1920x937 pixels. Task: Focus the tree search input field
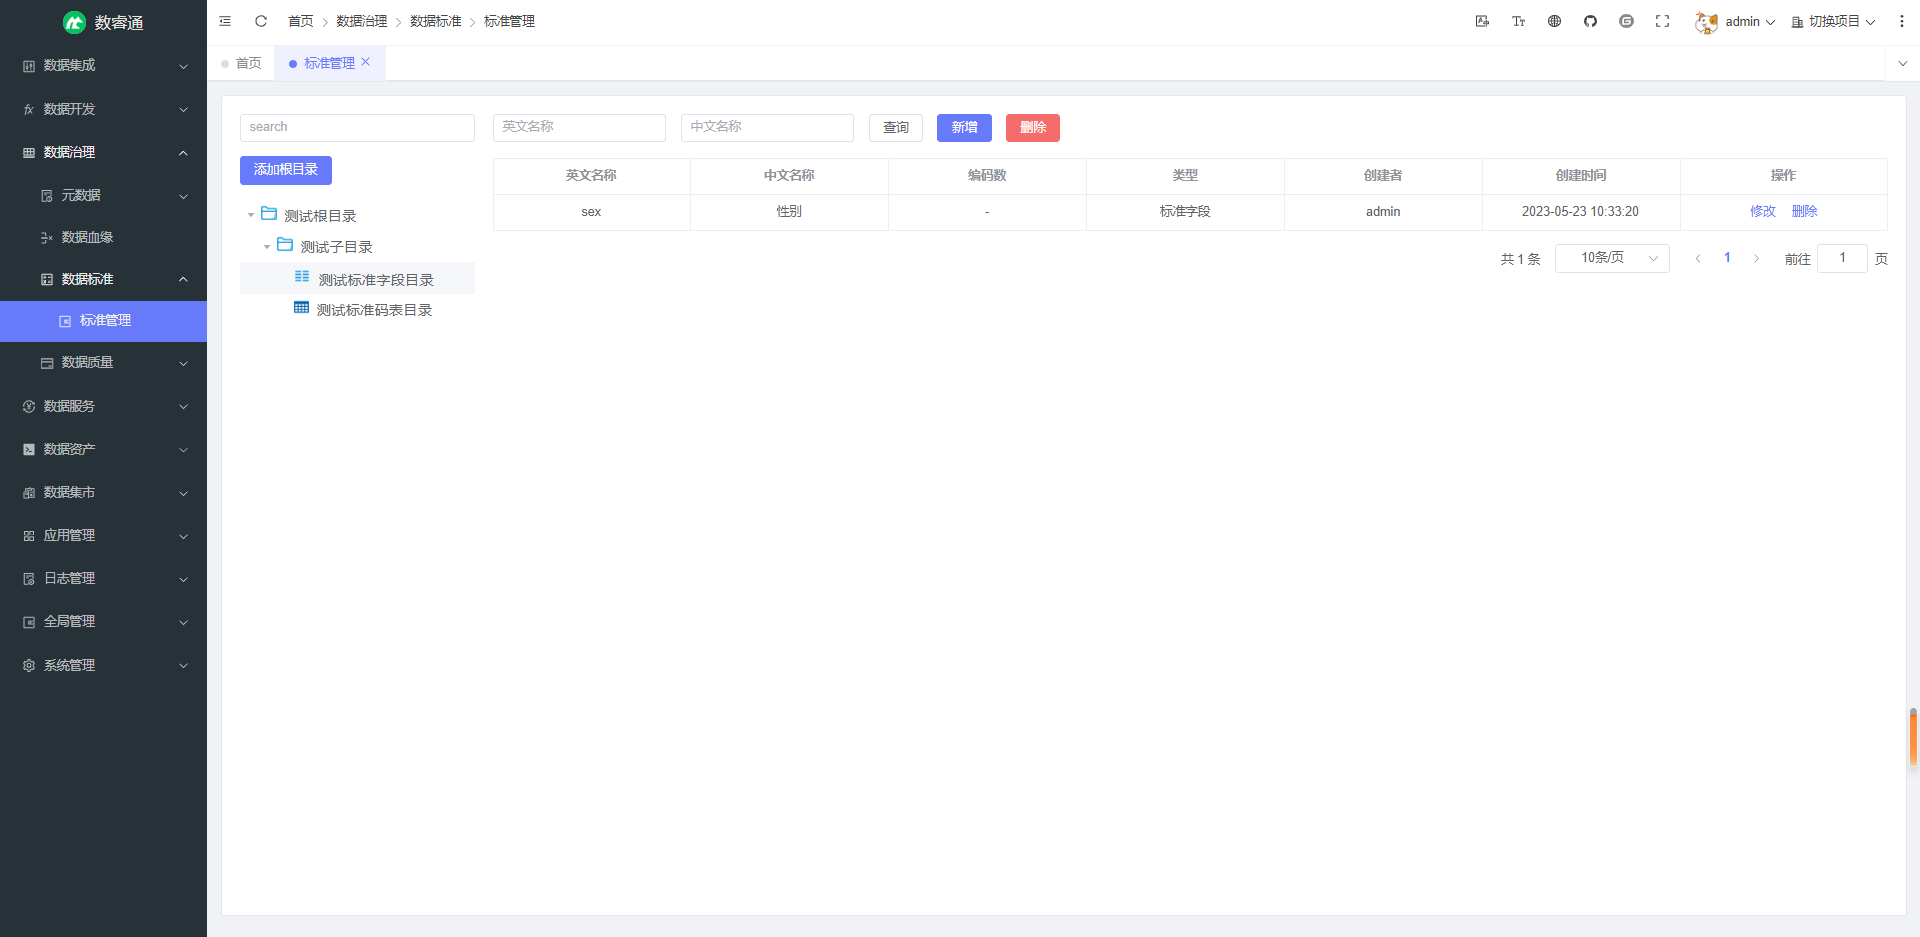tap(357, 128)
